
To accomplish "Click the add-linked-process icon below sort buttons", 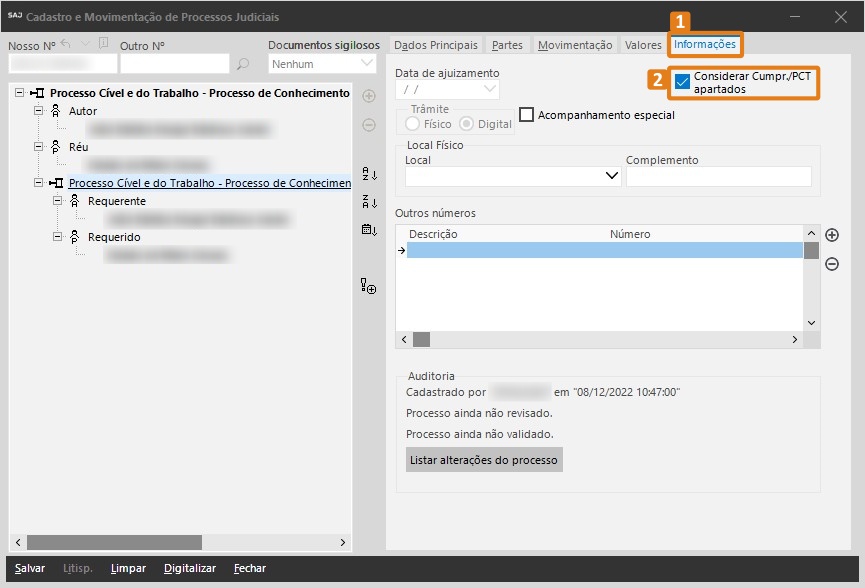I will (x=369, y=287).
